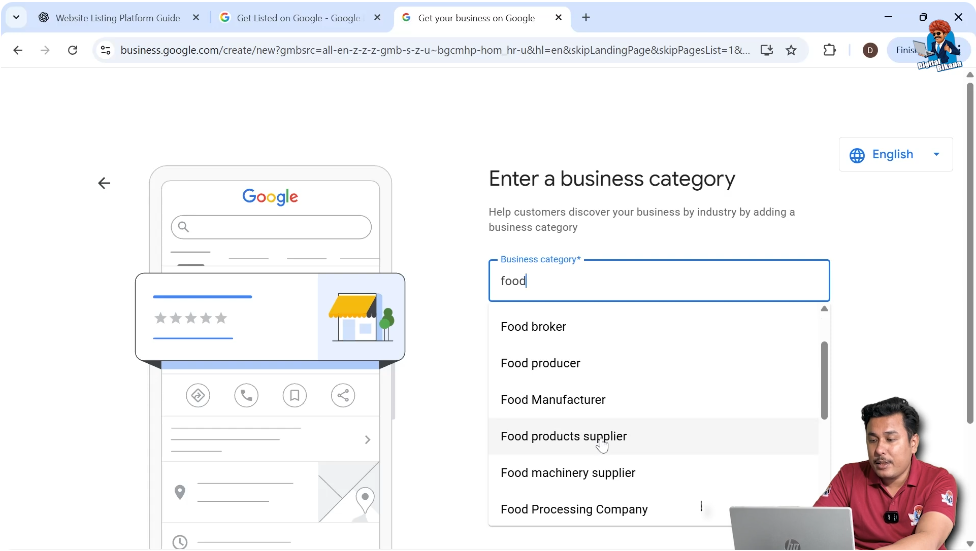The height and width of the screenshot is (551, 976).
Task: Choose Food products supplier suggestion
Action: coord(654,436)
